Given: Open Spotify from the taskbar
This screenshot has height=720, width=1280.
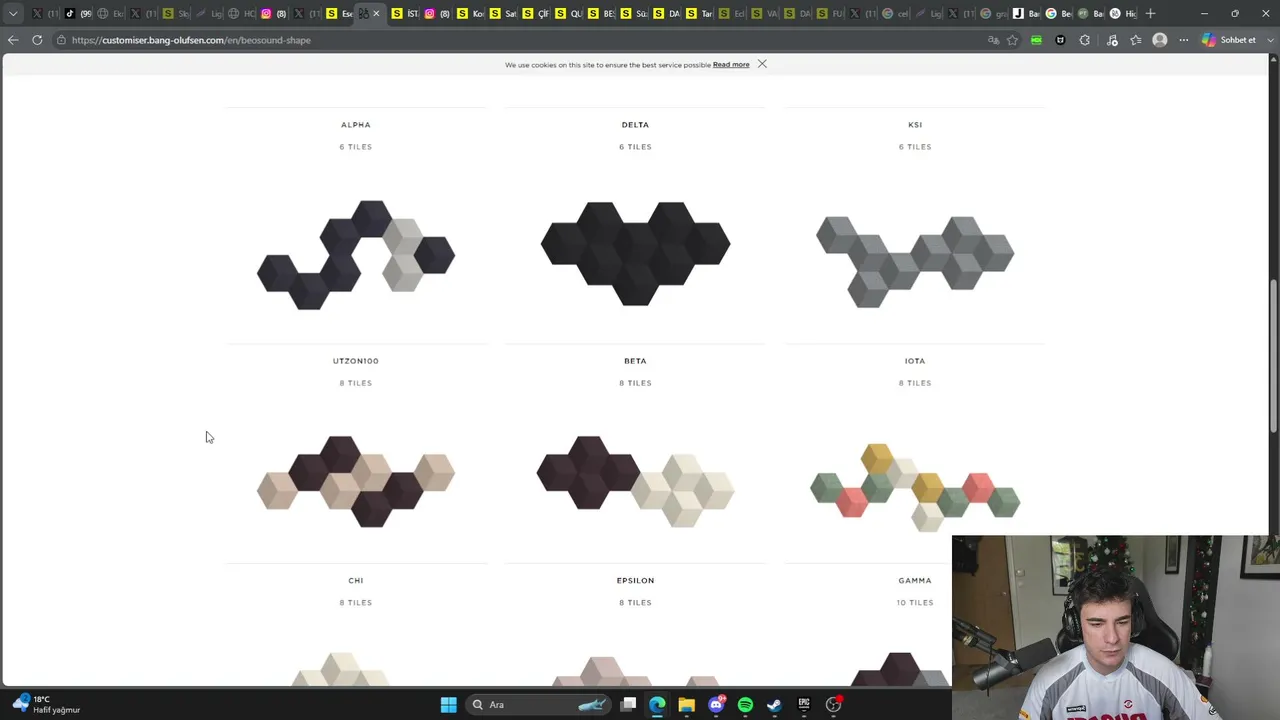Looking at the screenshot, I should (745, 705).
